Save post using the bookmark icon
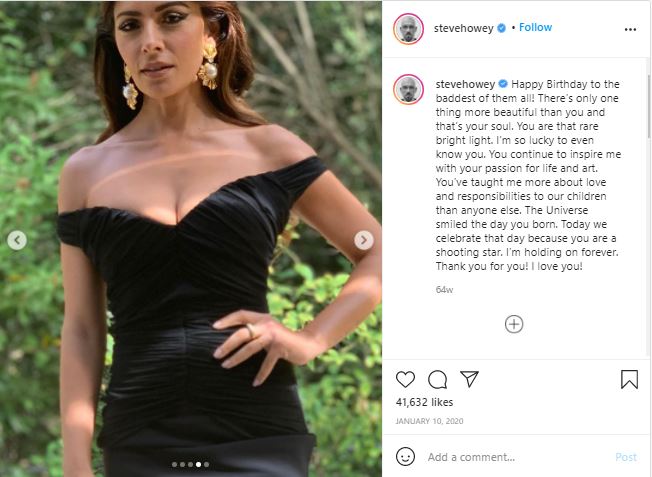This screenshot has width=652, height=477. 629,379
